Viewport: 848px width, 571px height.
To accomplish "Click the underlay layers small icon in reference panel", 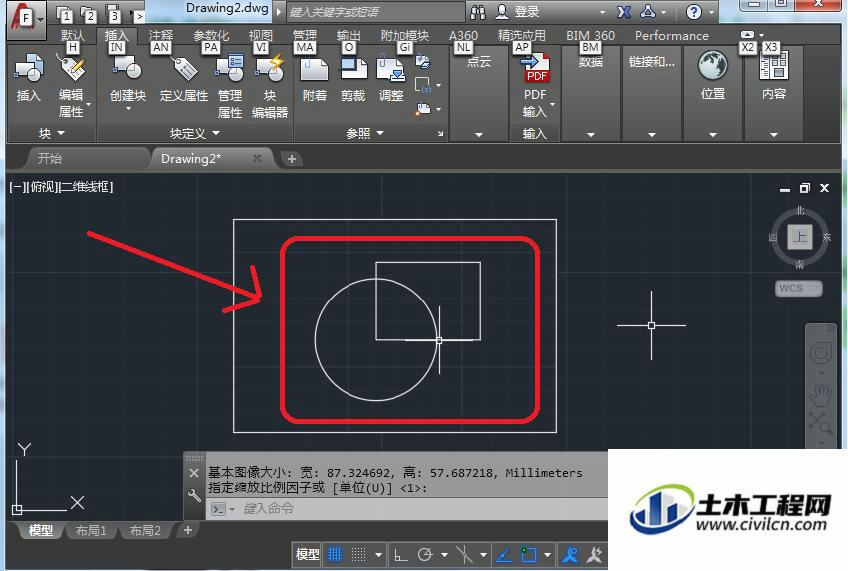I will [x=423, y=62].
